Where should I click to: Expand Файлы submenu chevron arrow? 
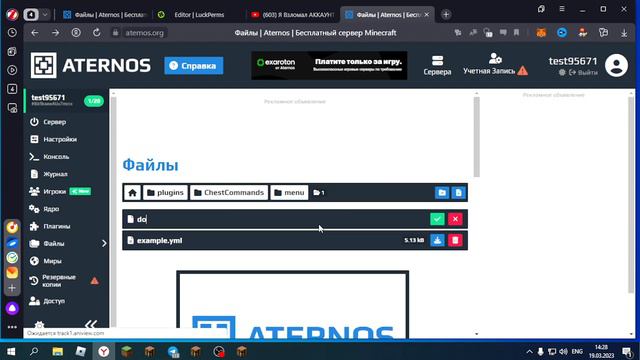104,244
